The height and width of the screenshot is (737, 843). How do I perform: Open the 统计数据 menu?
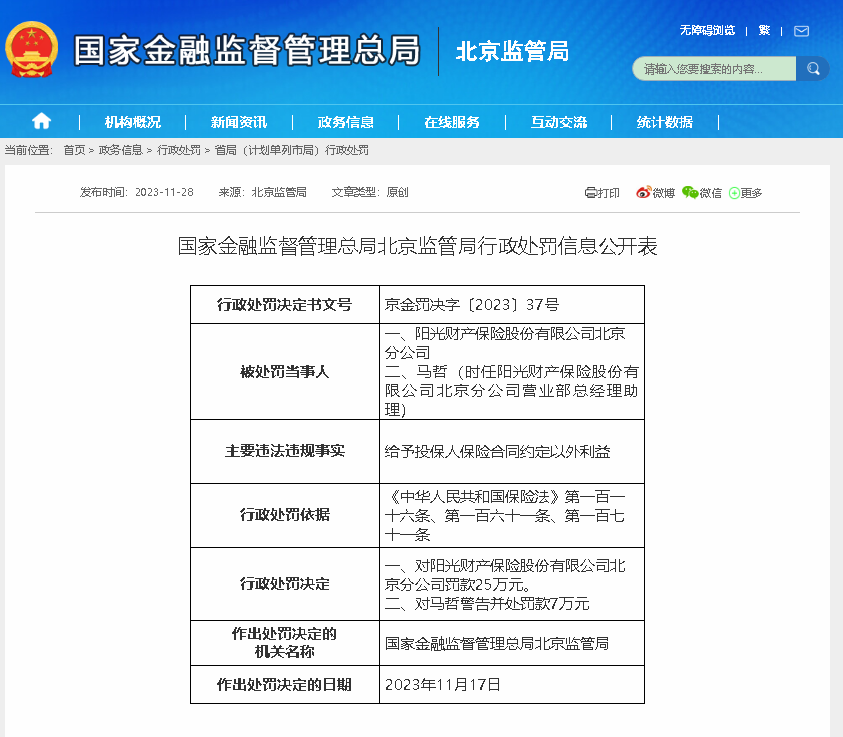[x=665, y=122]
